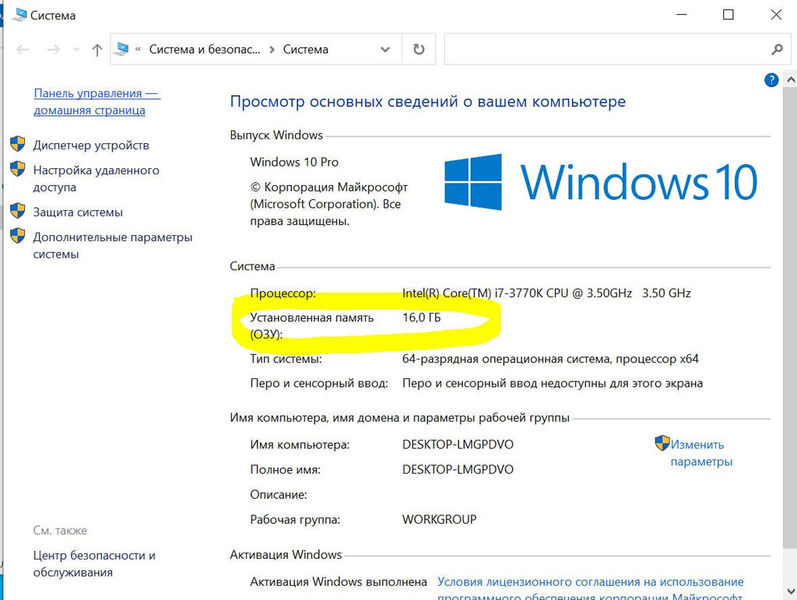Click shield icon beside 'Диспетчер устройств'
Screen dimensions: 797x600
[18, 144]
